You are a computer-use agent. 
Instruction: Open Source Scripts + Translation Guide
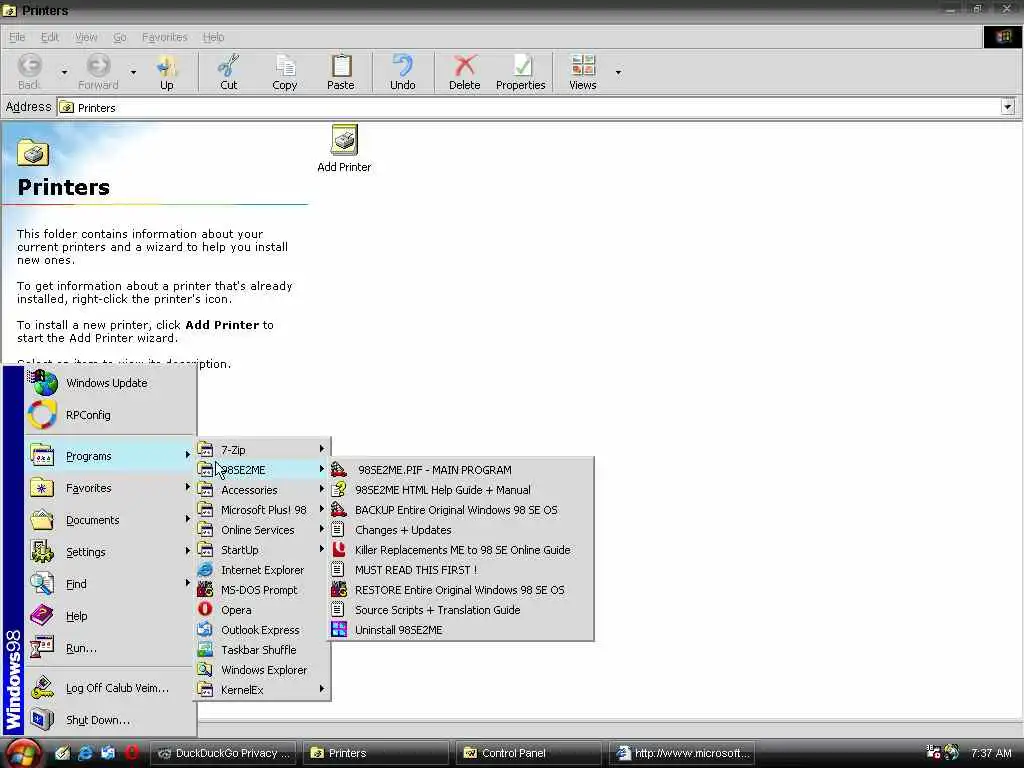[461, 609]
